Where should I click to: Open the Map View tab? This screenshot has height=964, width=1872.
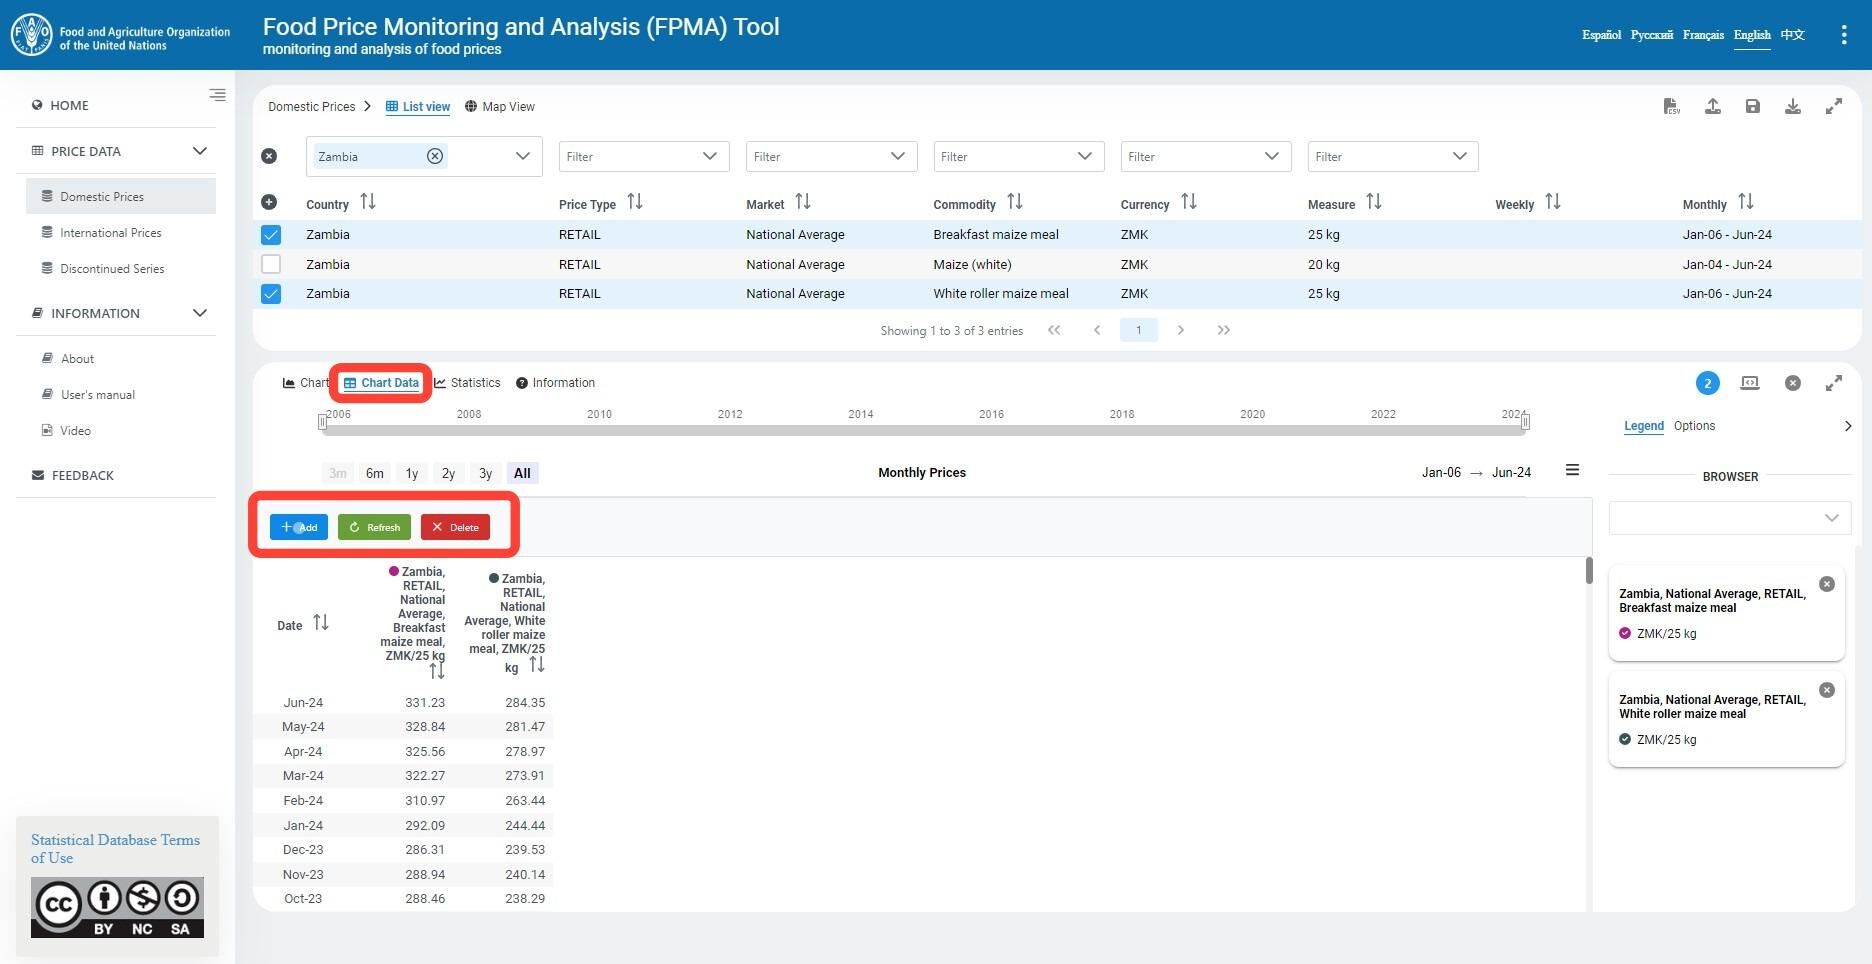click(x=500, y=107)
